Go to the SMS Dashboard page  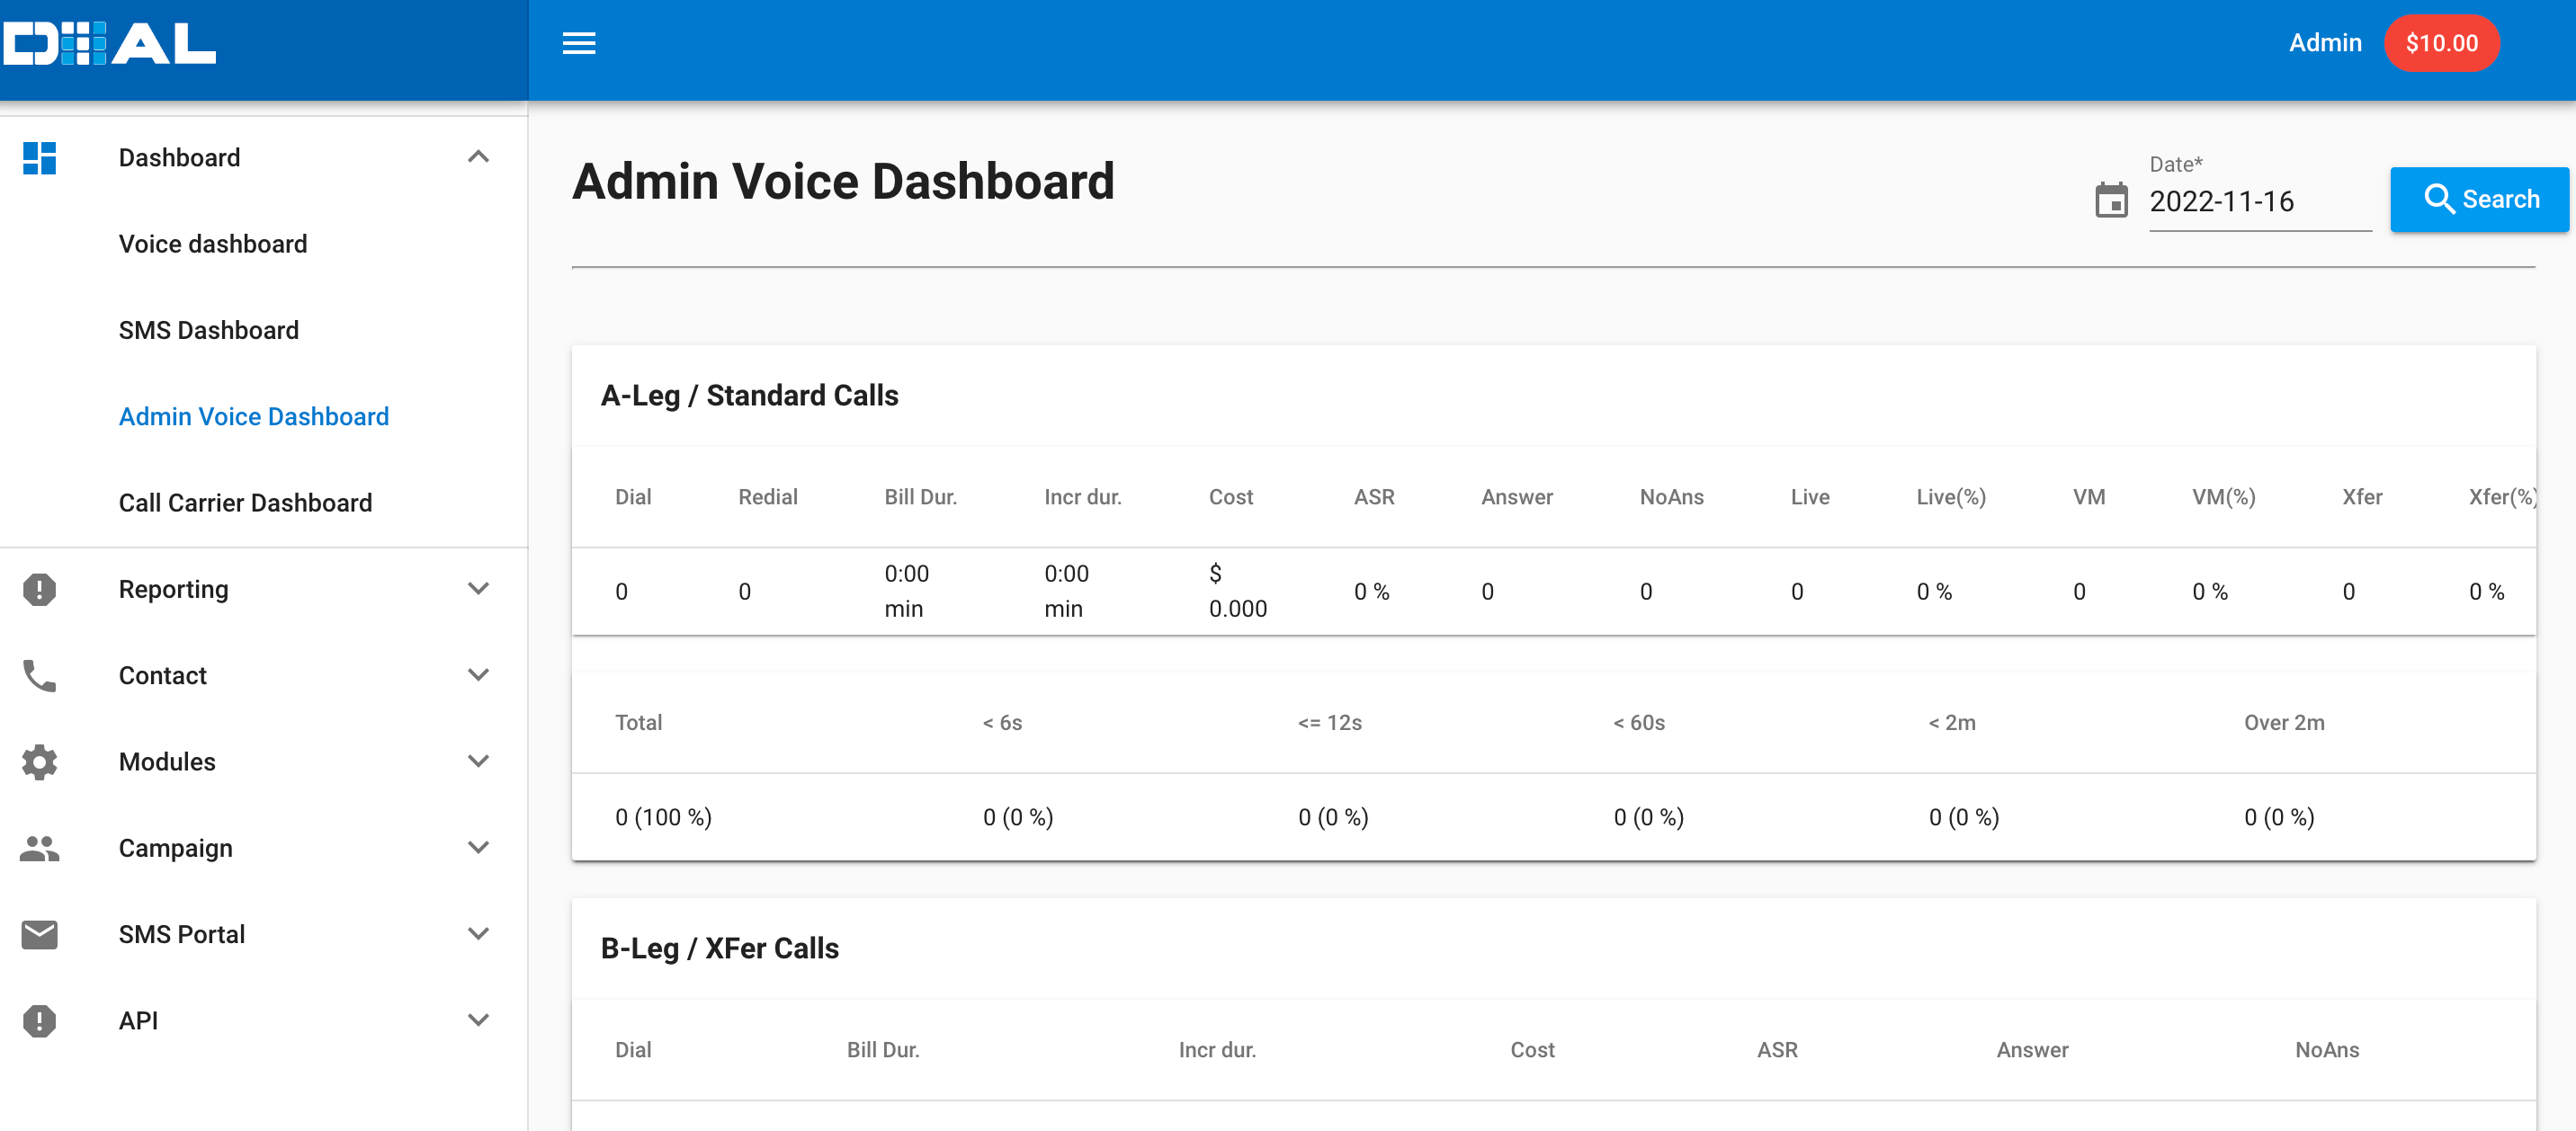tap(208, 330)
